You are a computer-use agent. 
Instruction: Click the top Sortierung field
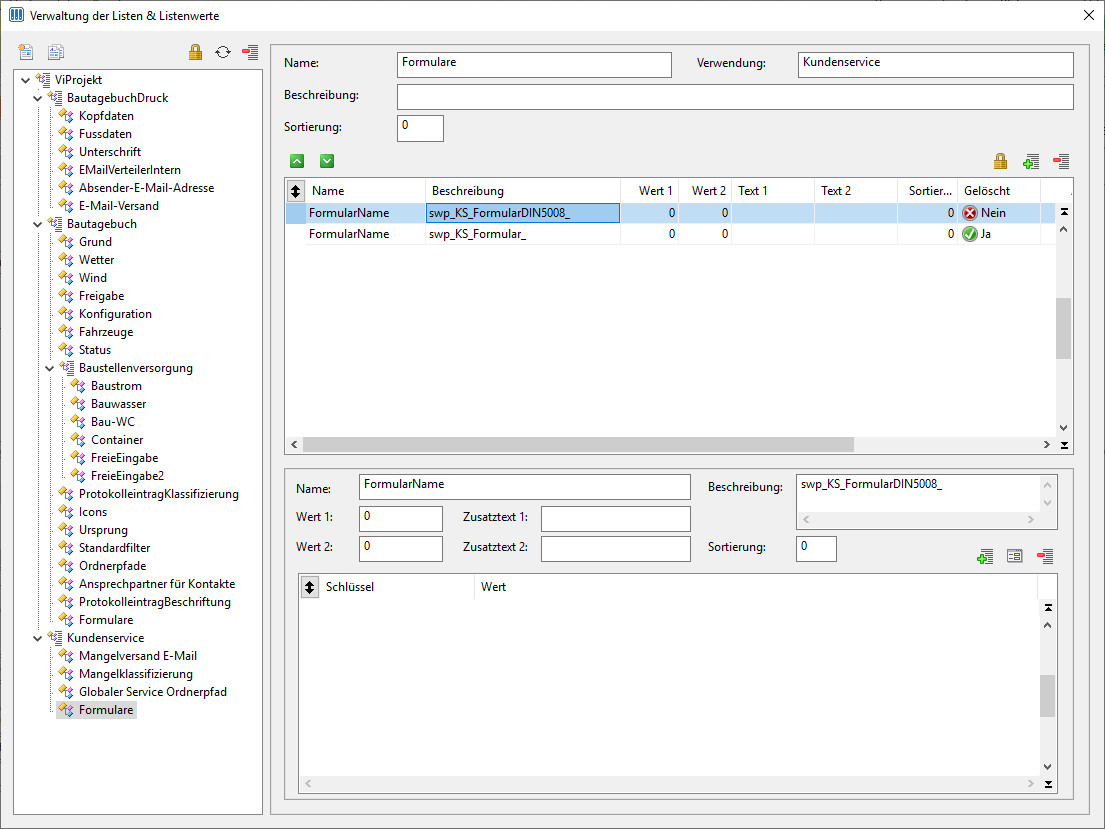(x=420, y=128)
